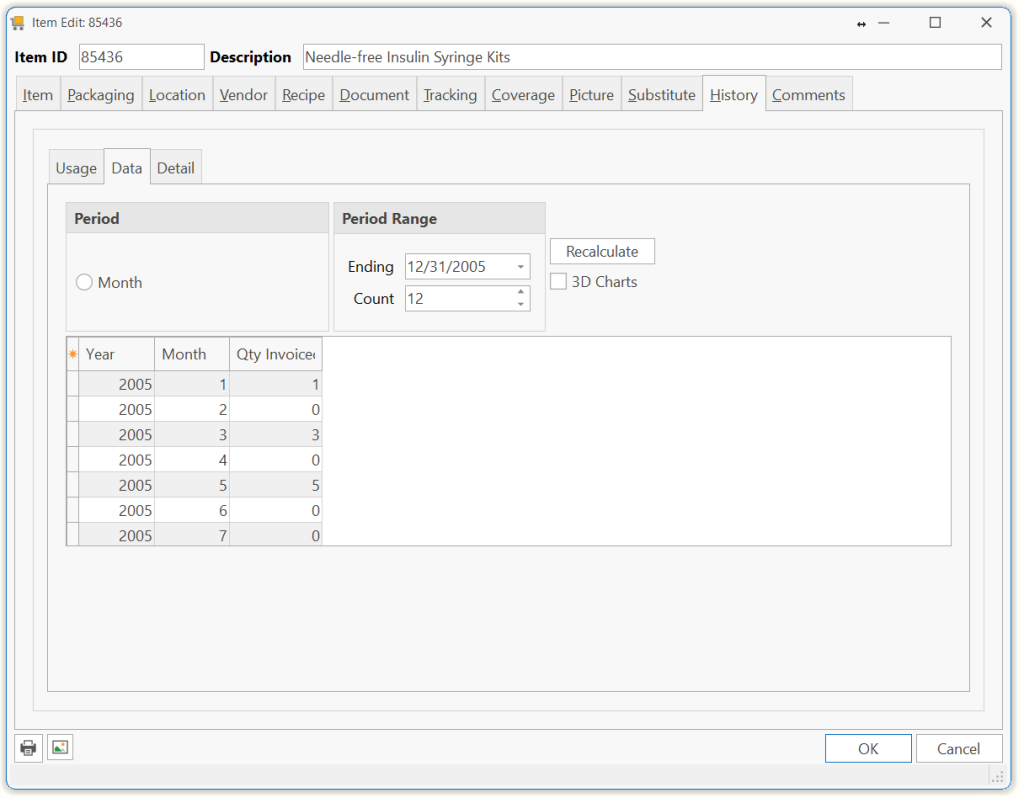Open the Picture tab
The width and height of the screenshot is (1024, 798).
tap(591, 95)
